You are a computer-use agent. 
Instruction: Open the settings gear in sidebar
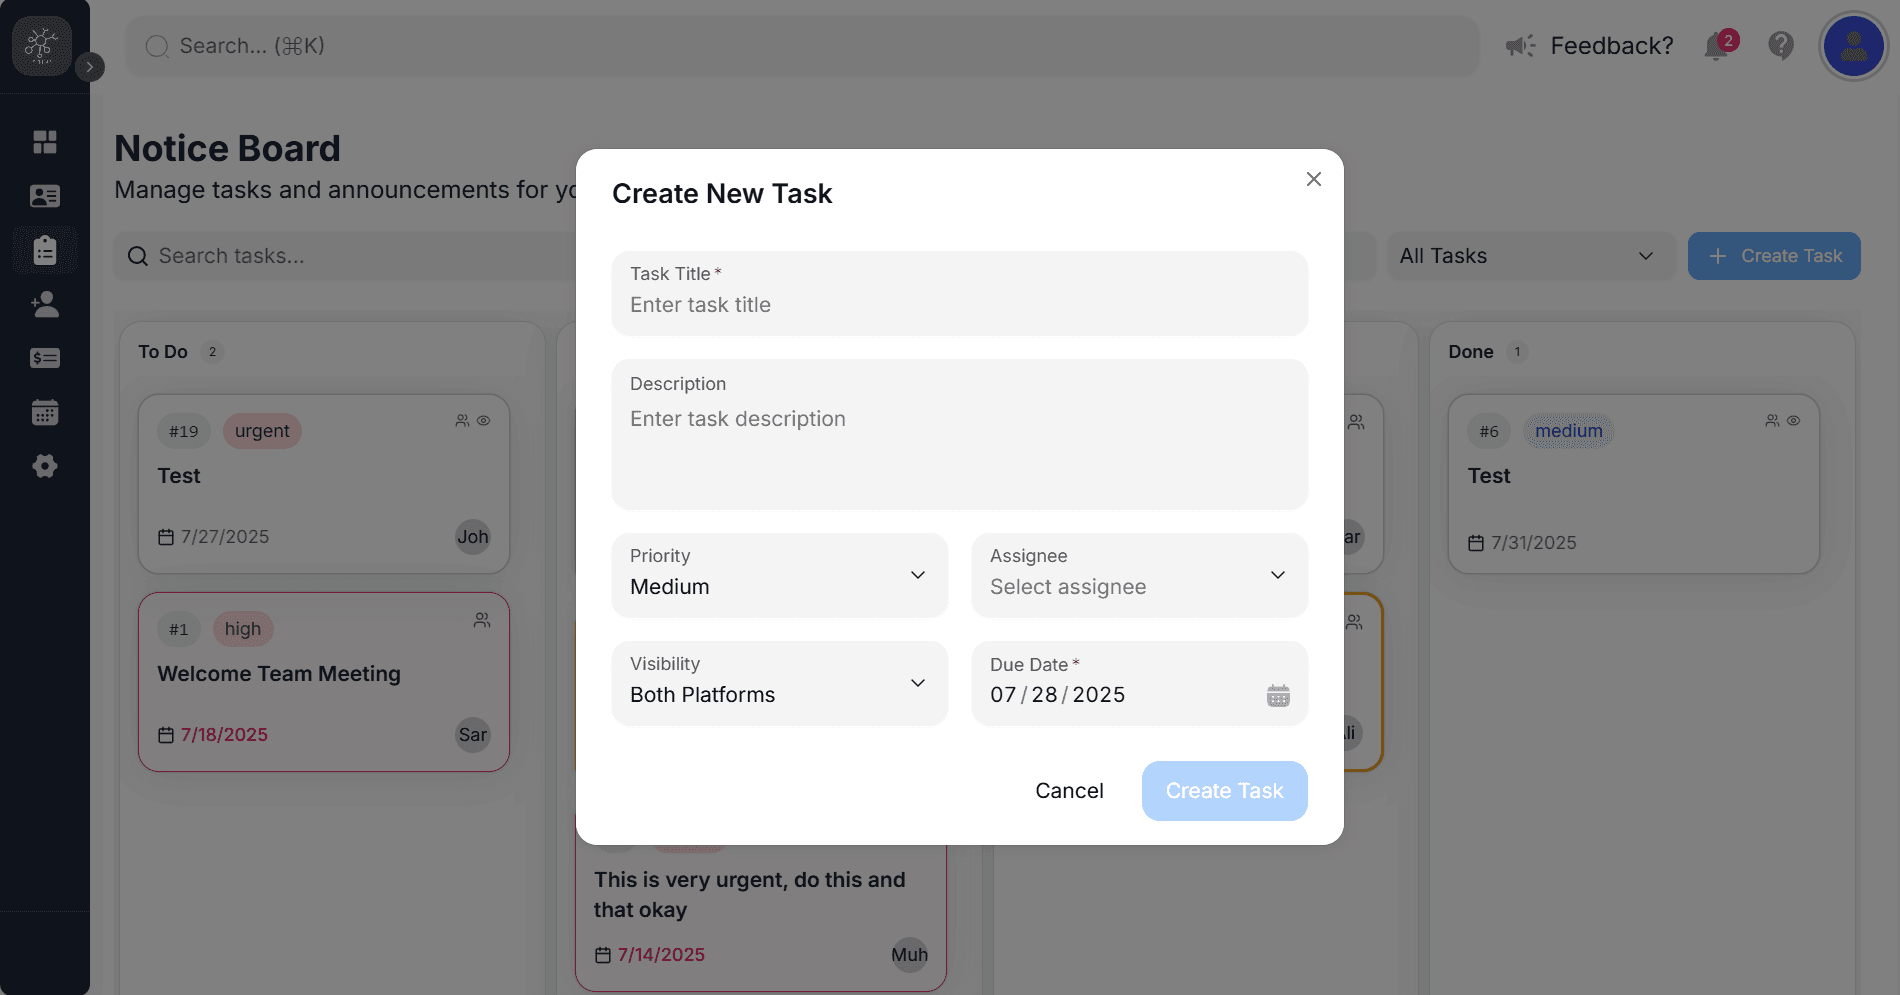coord(45,466)
